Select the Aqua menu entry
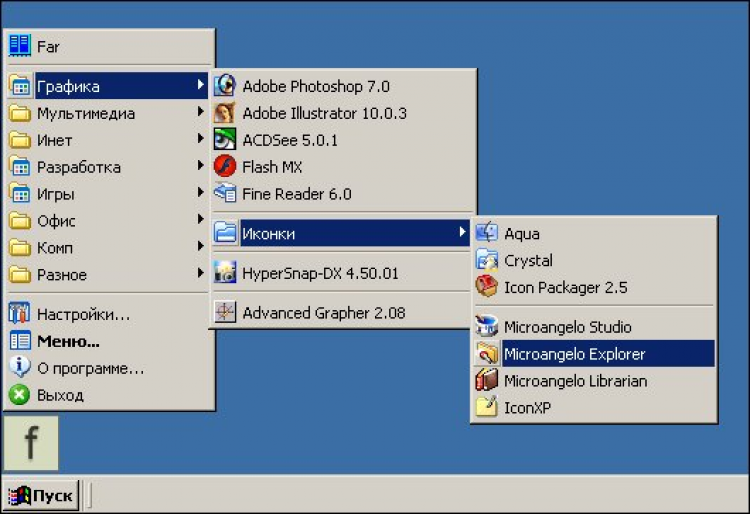The image size is (750, 514). click(x=595, y=233)
